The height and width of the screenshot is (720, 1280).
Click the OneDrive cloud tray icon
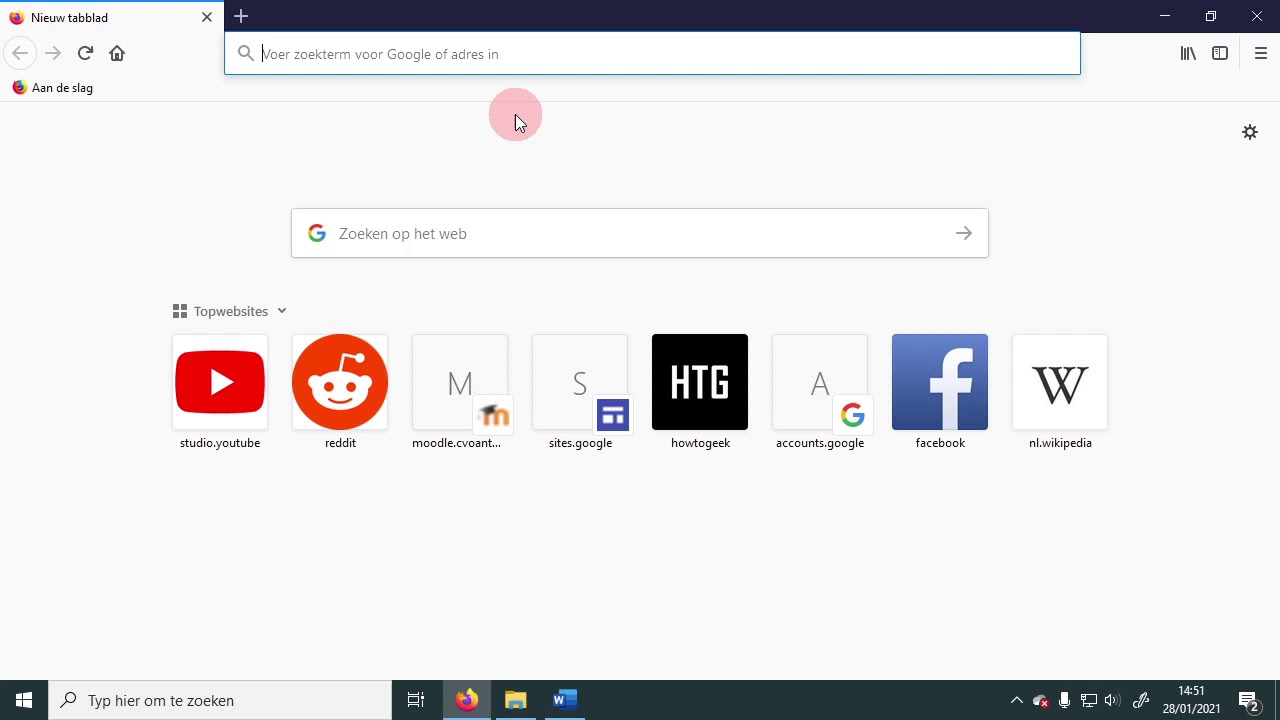click(x=1041, y=700)
